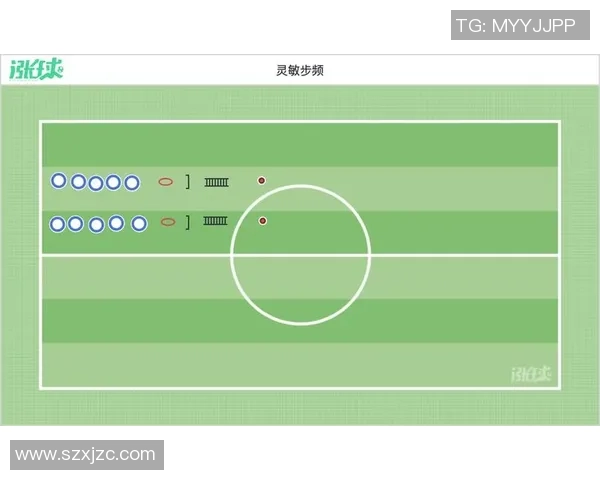The width and height of the screenshot is (600, 480).
Task: Select the bracket hurdle in the top row
Action: pos(188,182)
